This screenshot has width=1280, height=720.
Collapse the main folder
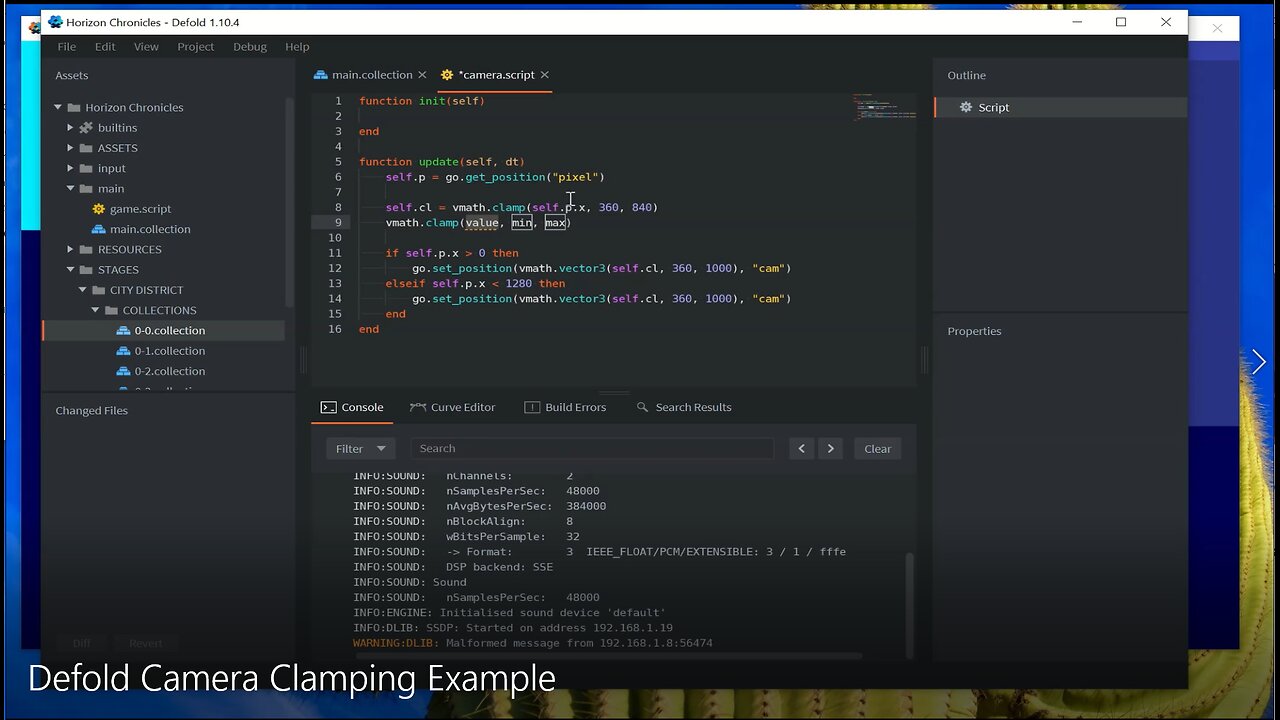[x=70, y=188]
